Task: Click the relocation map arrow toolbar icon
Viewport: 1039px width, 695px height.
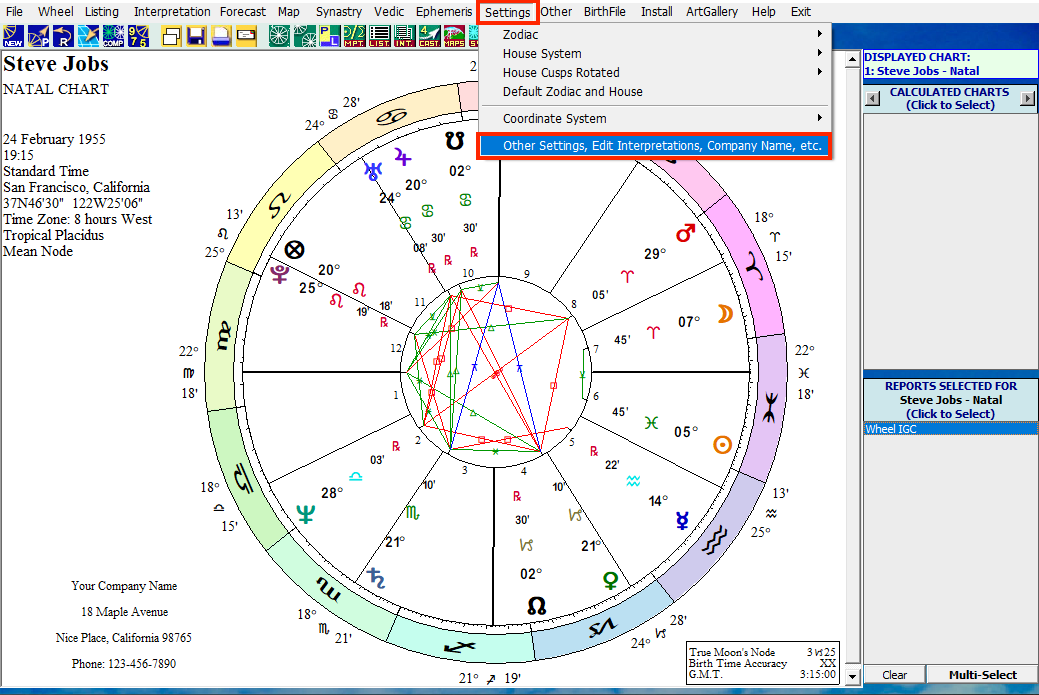Action: [x=88, y=36]
